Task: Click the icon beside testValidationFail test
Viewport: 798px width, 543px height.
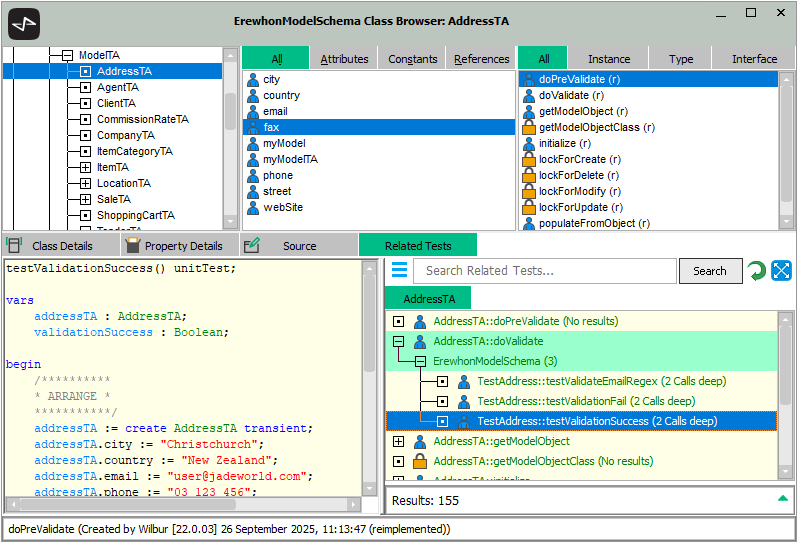Action: pyautogui.click(x=464, y=401)
